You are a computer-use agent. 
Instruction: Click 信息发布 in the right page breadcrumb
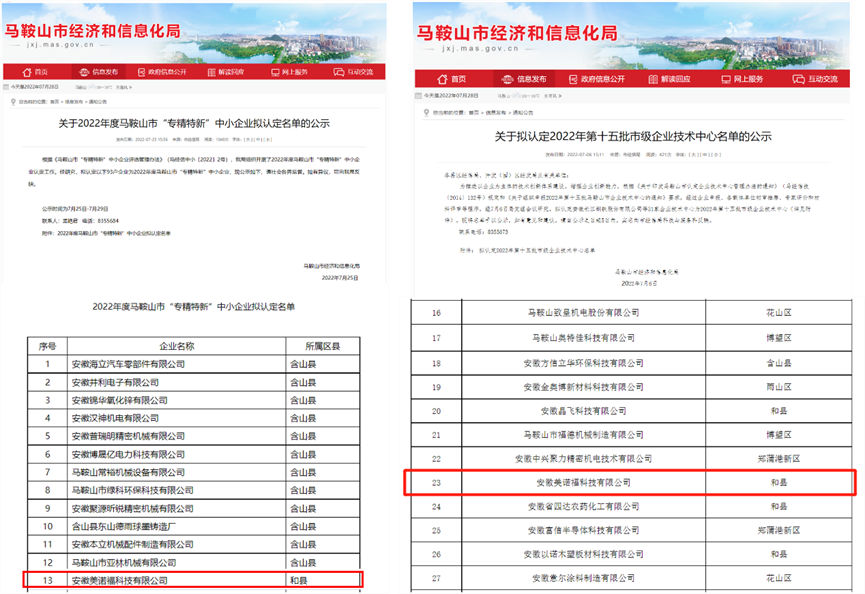click(495, 113)
